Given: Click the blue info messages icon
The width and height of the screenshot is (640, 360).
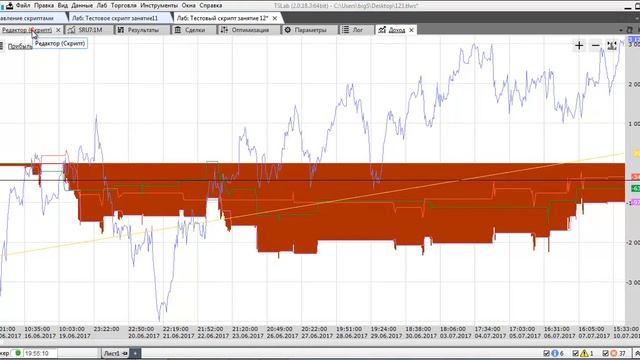Looking at the screenshot, I should pos(555,353).
